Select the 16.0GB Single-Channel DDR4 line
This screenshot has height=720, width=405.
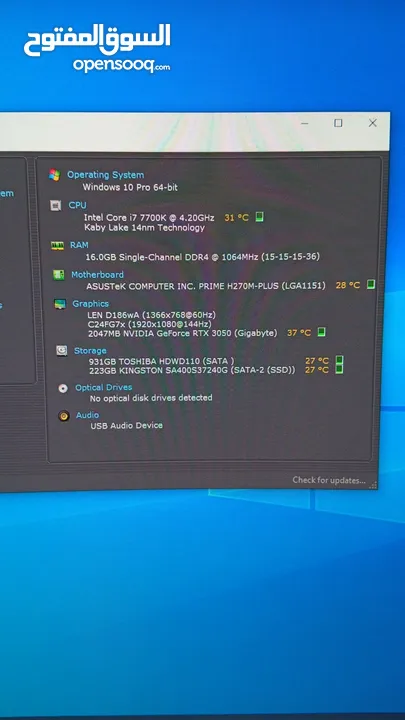[x=202, y=257]
